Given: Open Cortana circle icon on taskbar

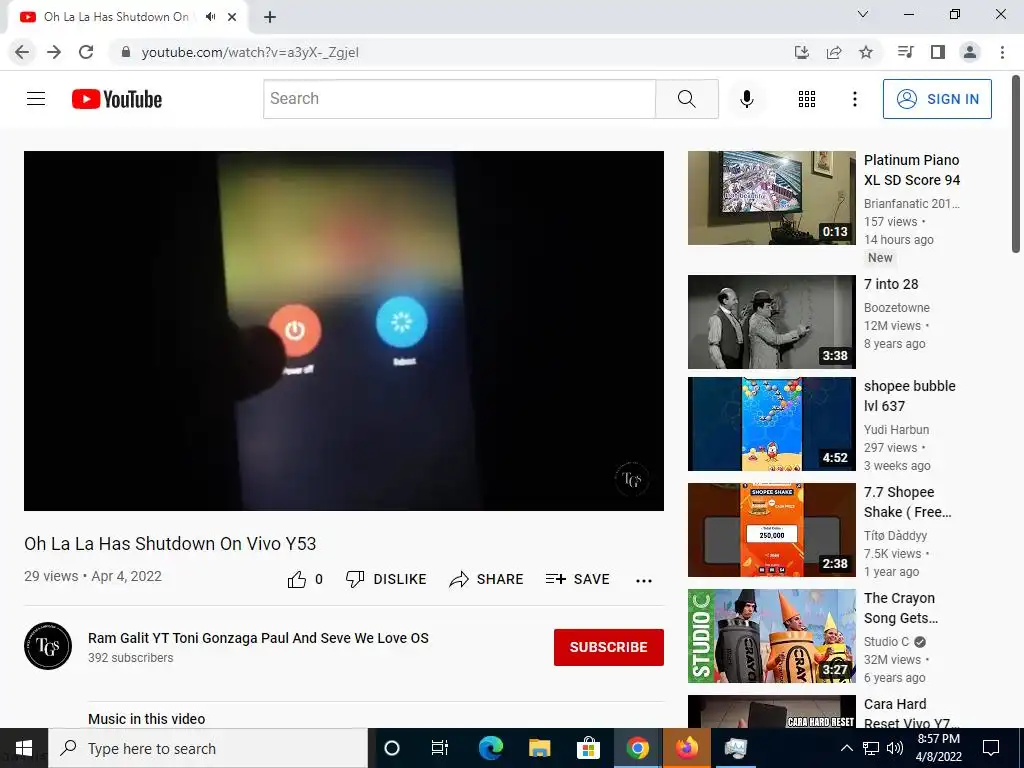Looking at the screenshot, I should click(x=392, y=748).
